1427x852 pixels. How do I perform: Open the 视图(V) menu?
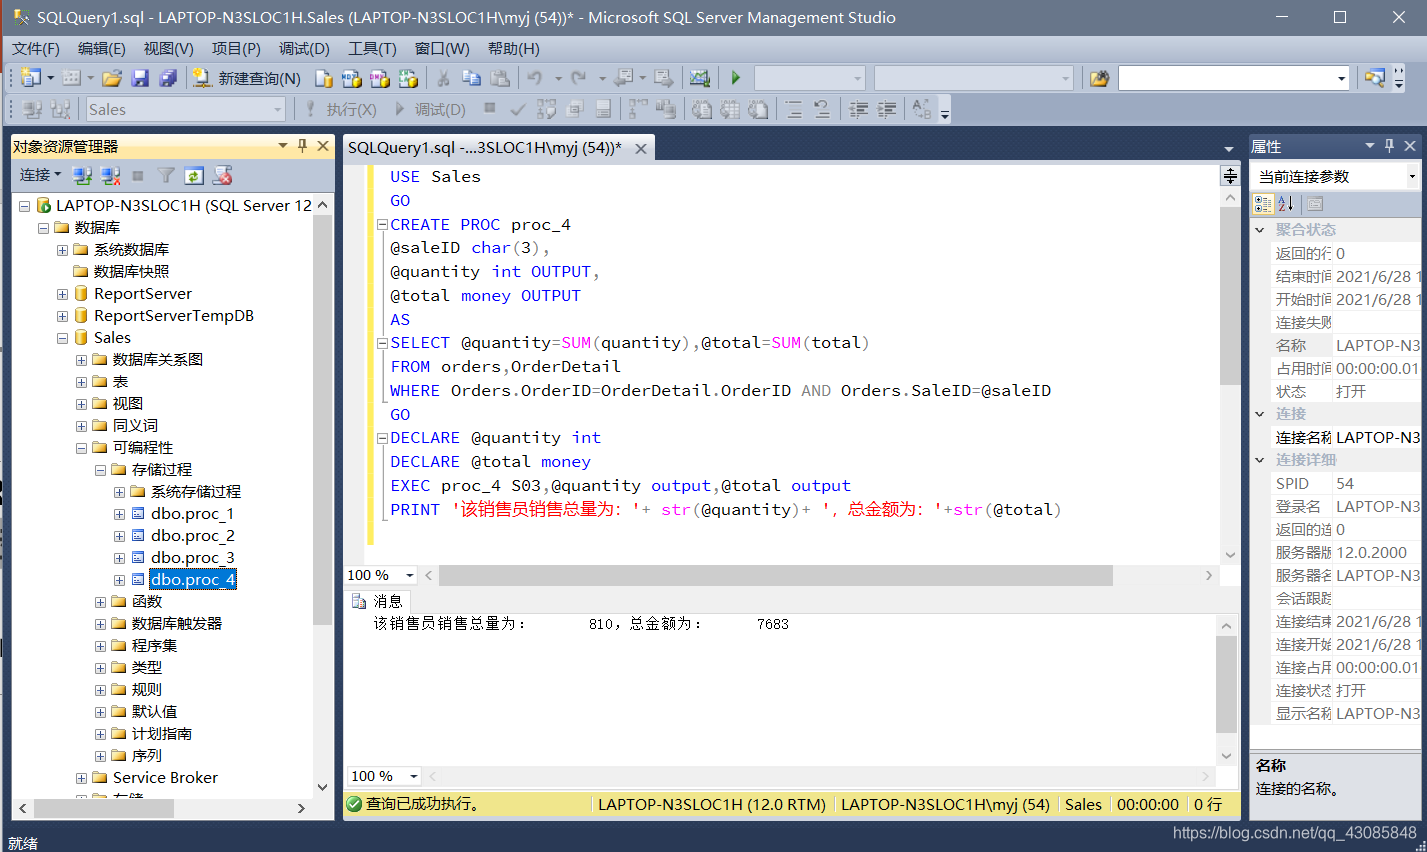click(168, 48)
